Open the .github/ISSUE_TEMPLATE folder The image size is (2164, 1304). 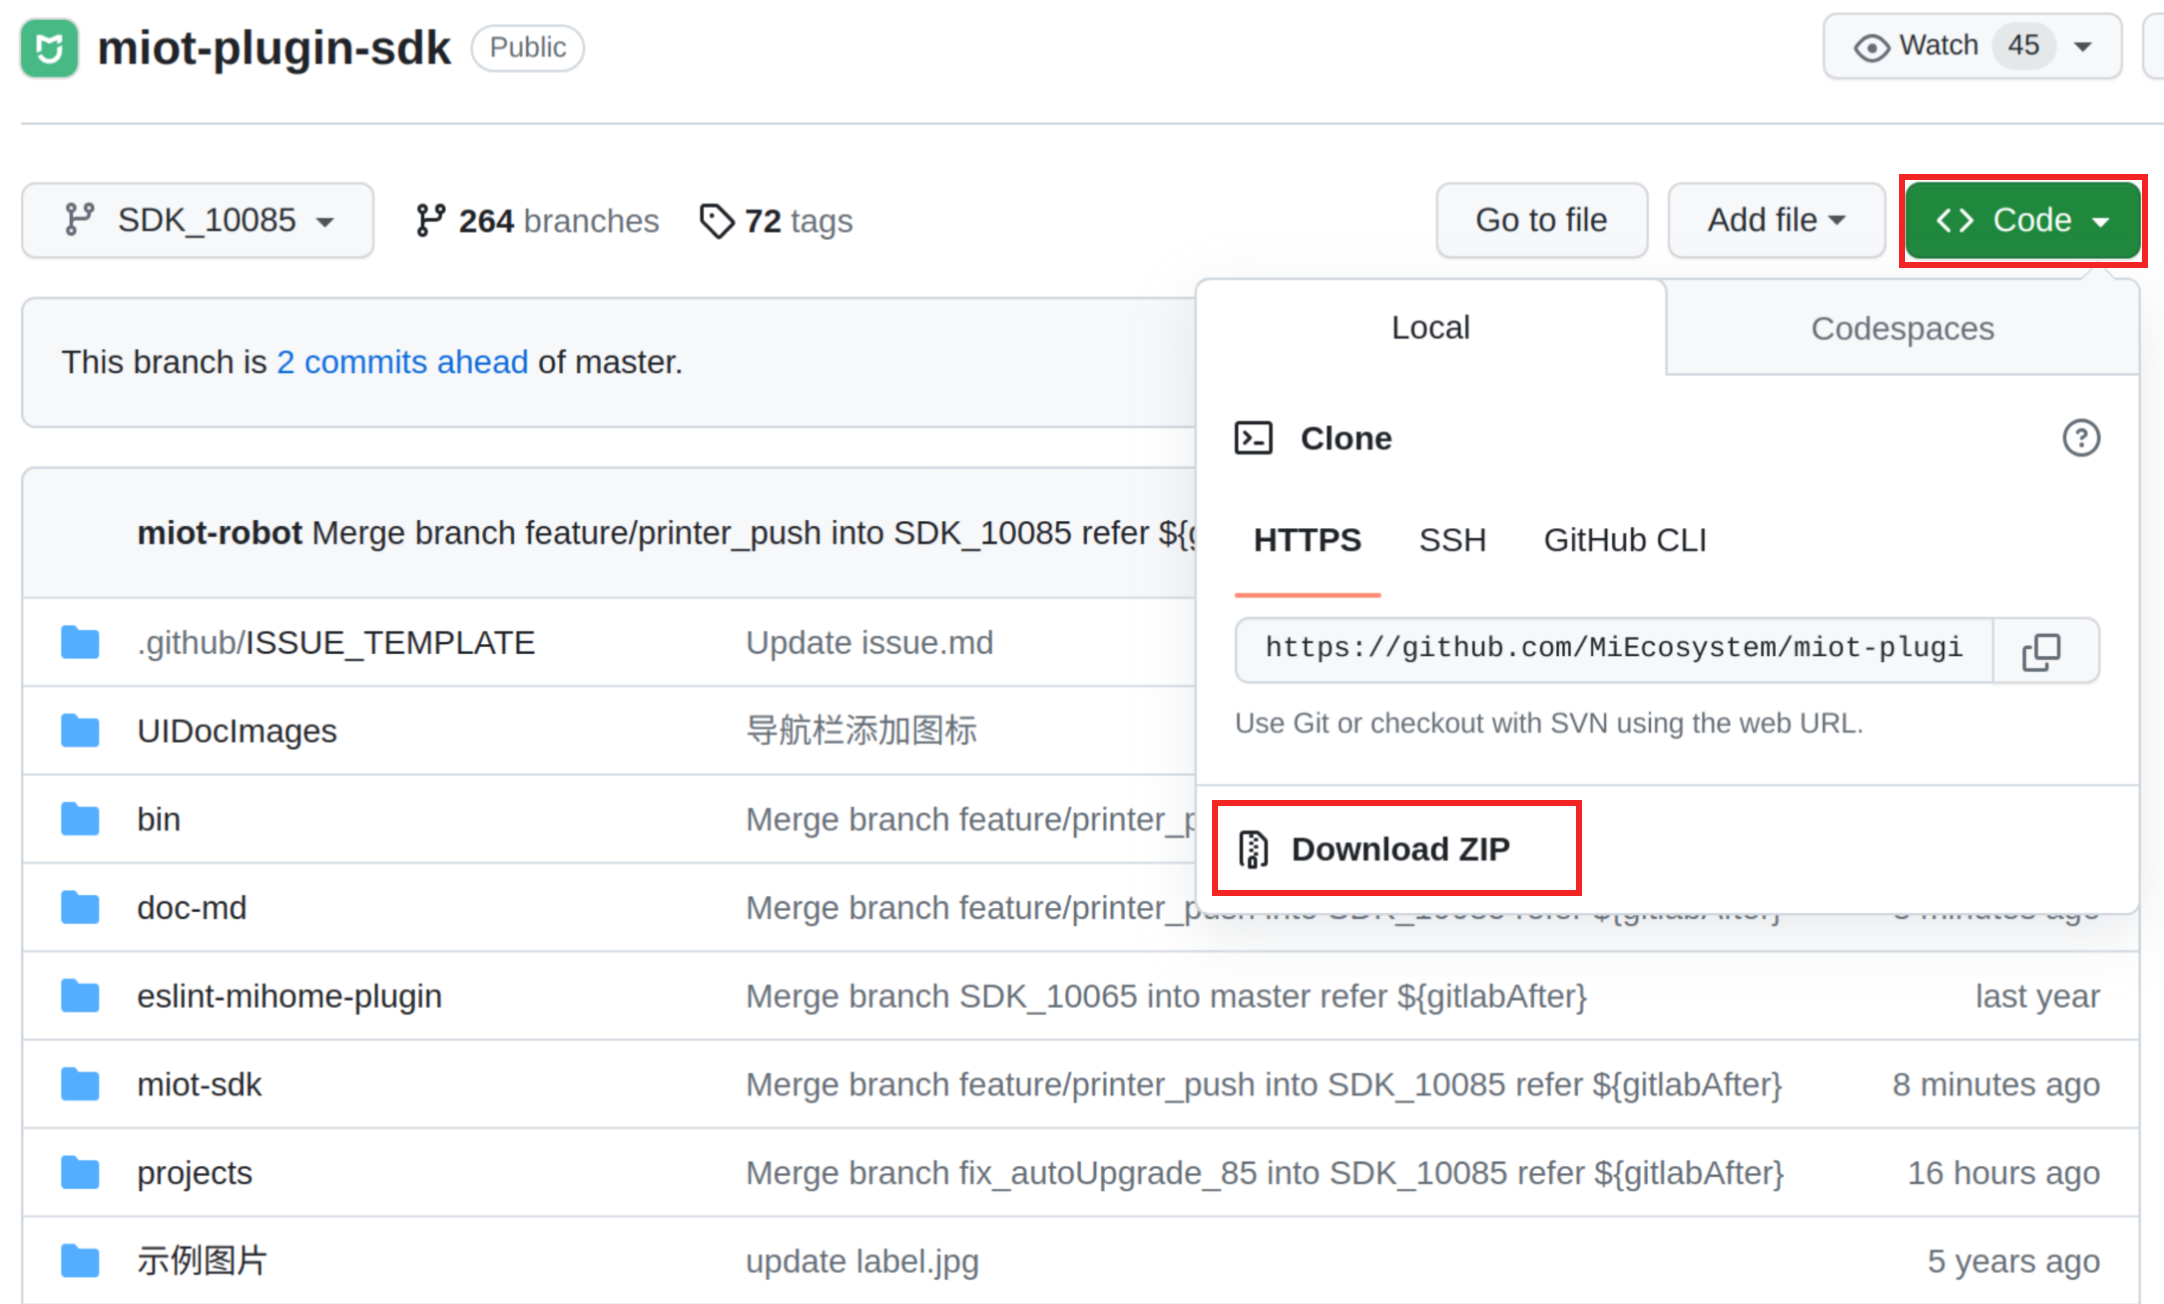[x=336, y=643]
